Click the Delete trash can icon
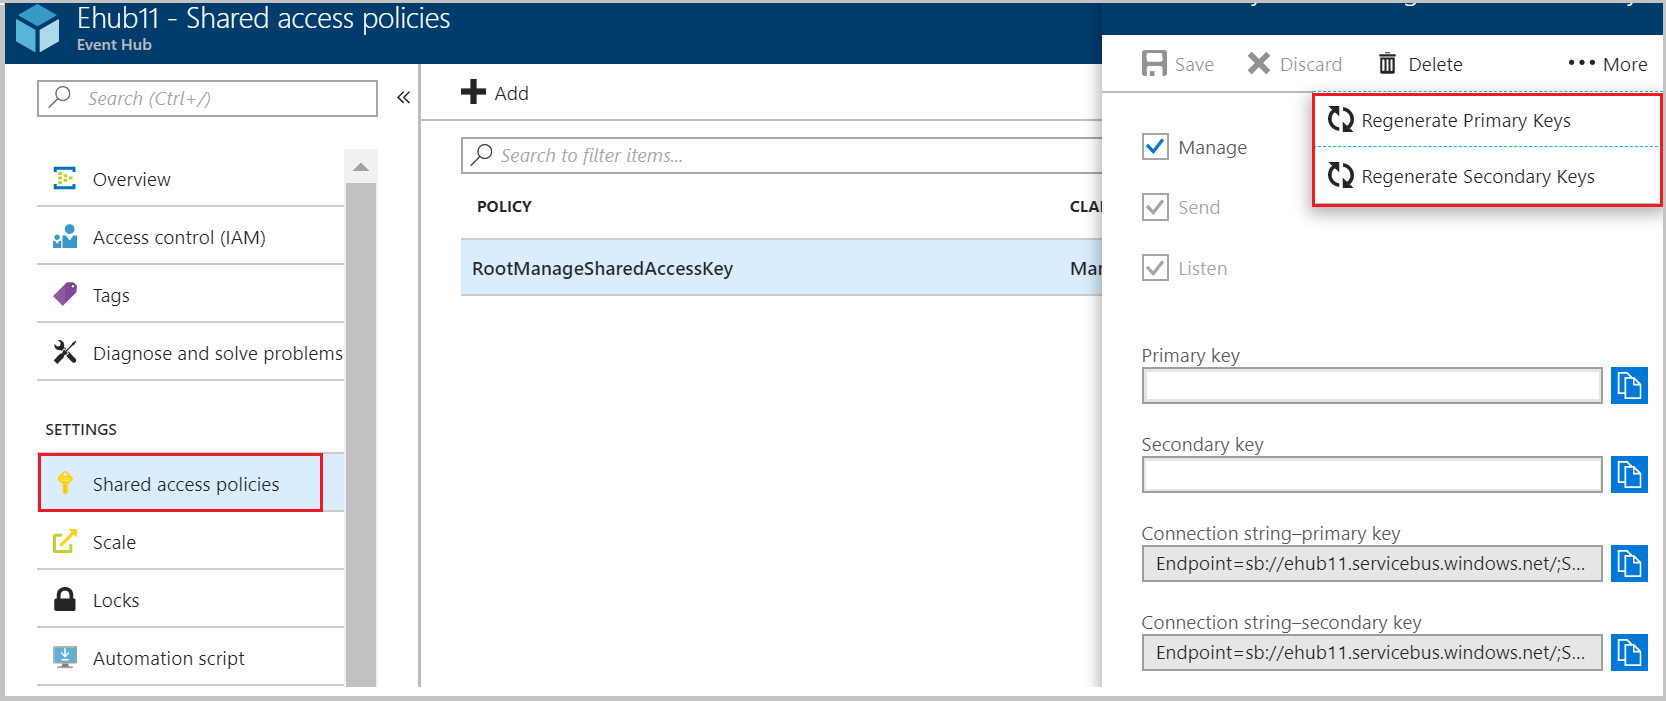This screenshot has width=1666, height=701. [1387, 63]
